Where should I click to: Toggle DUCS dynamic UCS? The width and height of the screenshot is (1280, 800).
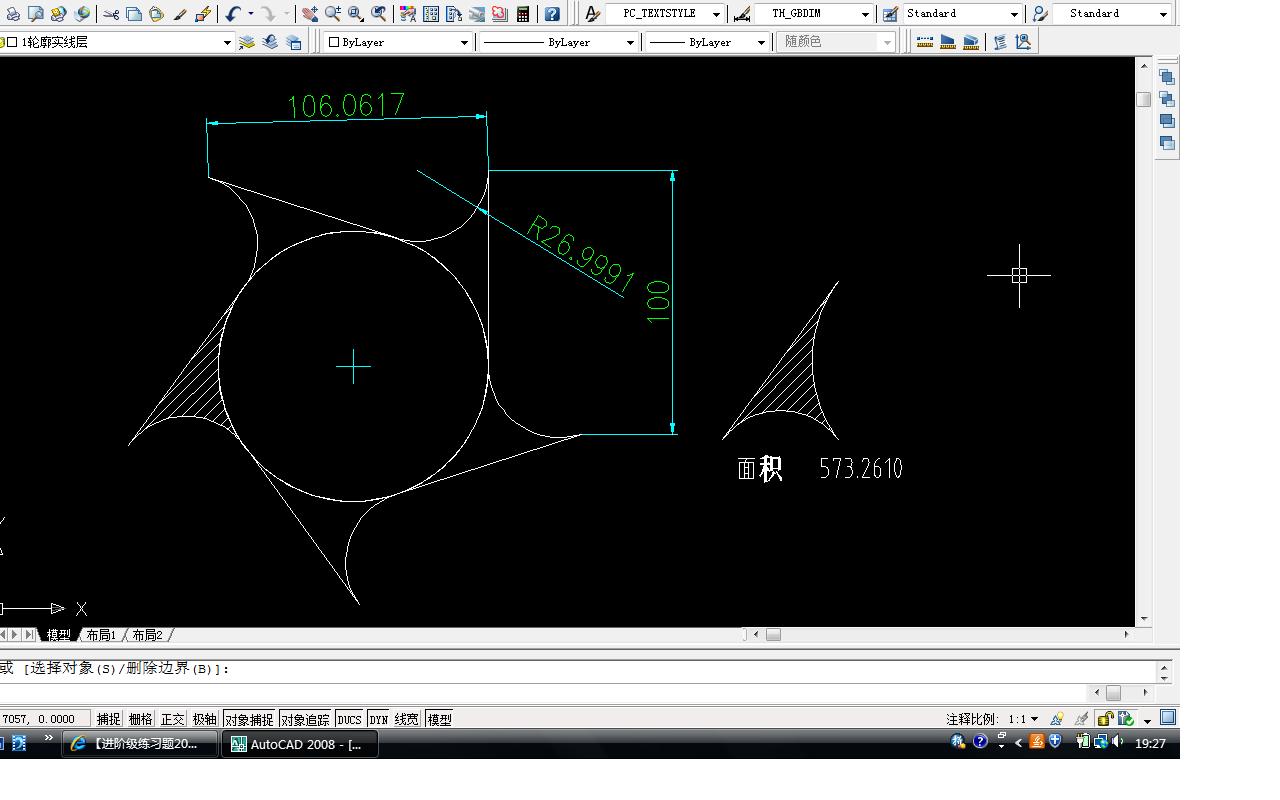click(349, 719)
